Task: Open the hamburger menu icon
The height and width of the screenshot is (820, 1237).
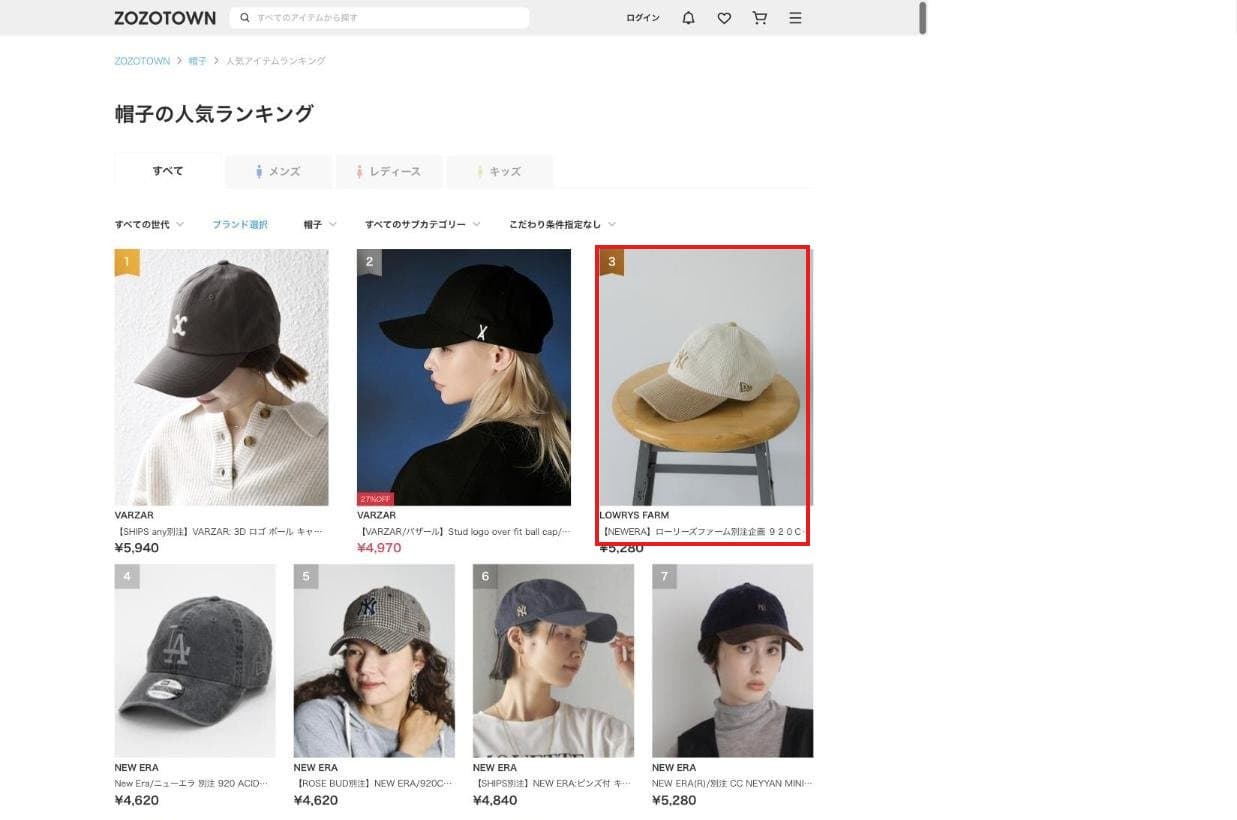Action: click(795, 18)
